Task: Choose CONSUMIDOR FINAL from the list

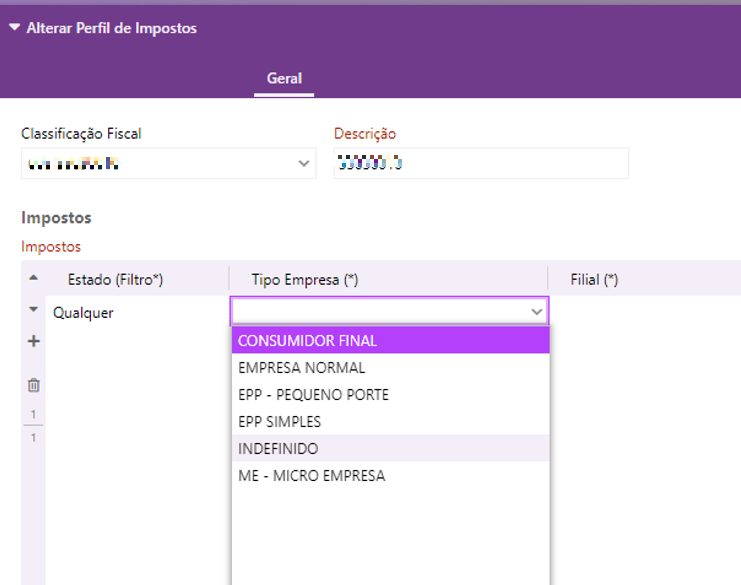Action: (308, 341)
